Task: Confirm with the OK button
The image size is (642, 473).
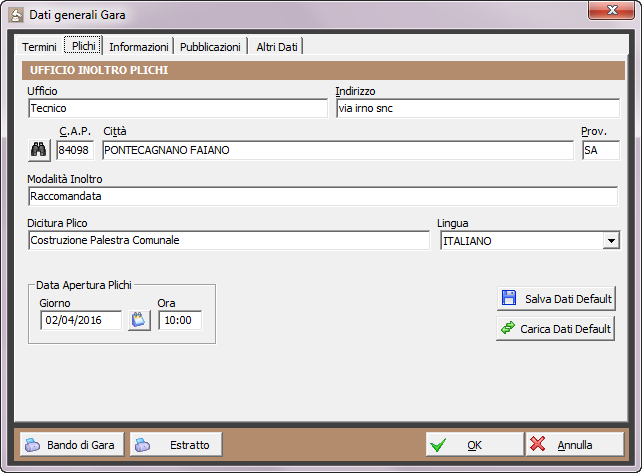Action: pyautogui.click(x=473, y=445)
